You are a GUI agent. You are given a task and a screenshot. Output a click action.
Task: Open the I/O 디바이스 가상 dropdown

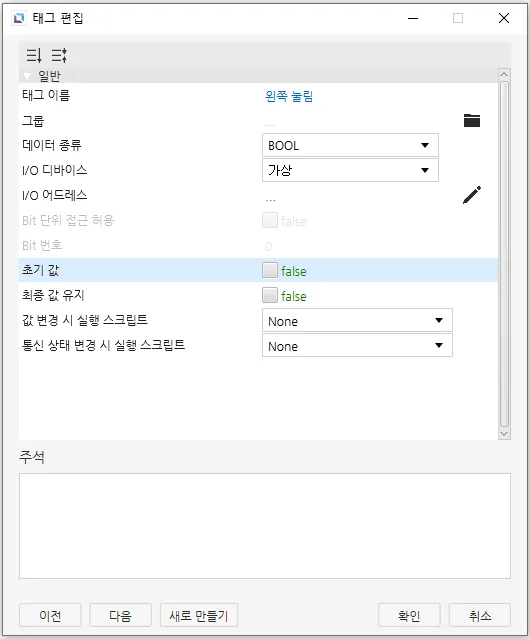pyautogui.click(x=350, y=170)
